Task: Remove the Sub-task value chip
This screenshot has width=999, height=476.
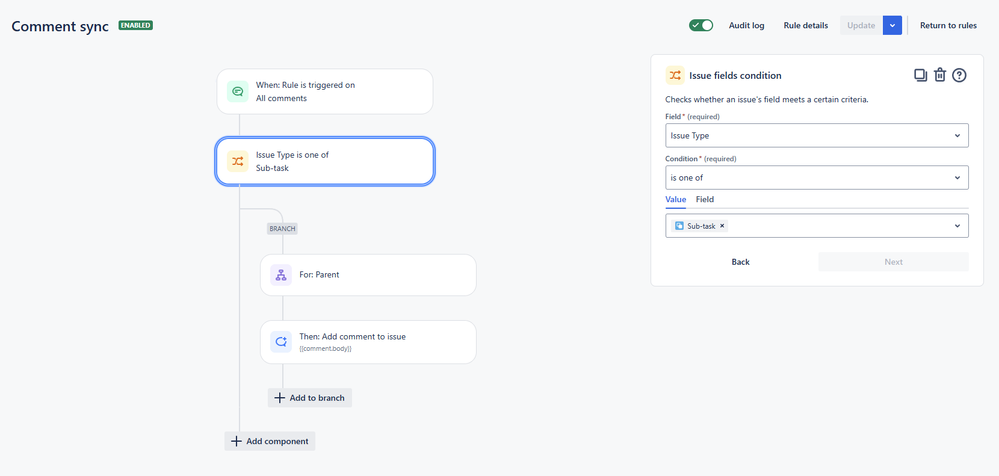Action: tap(723, 226)
